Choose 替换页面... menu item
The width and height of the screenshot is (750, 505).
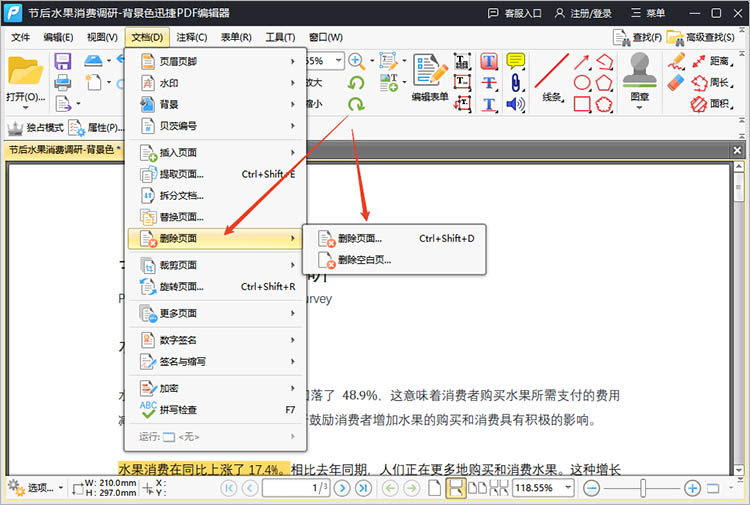[x=217, y=217]
